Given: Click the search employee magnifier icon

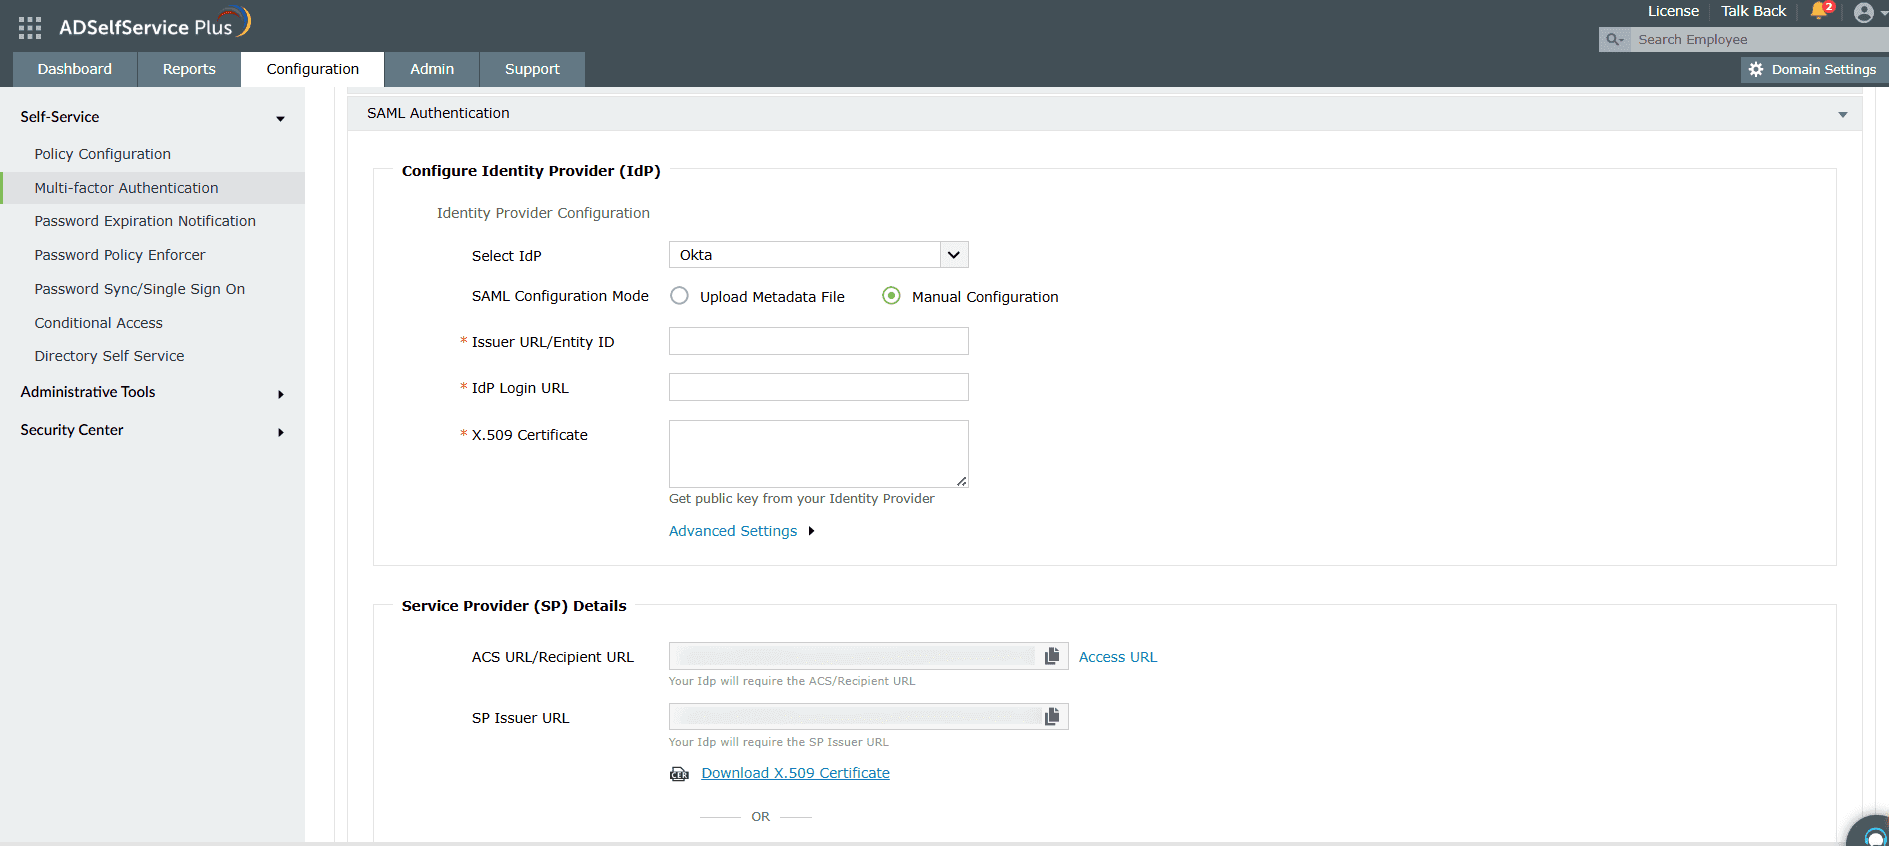Looking at the screenshot, I should 1614,39.
